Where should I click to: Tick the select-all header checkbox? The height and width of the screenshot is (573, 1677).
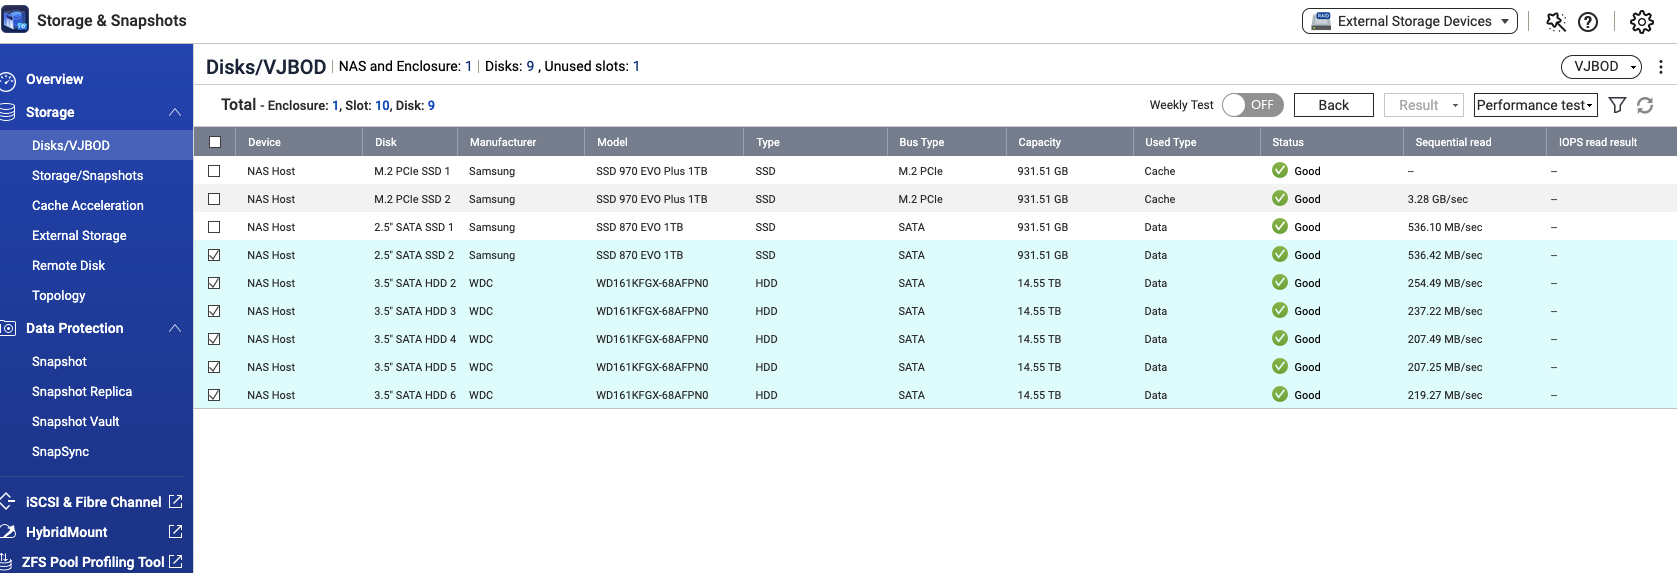pos(214,142)
